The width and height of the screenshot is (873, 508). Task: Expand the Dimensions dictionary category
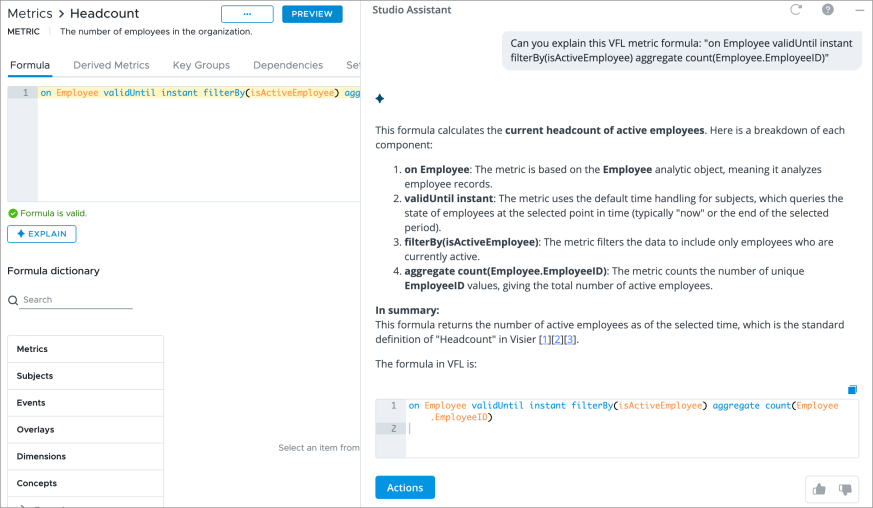[85, 456]
